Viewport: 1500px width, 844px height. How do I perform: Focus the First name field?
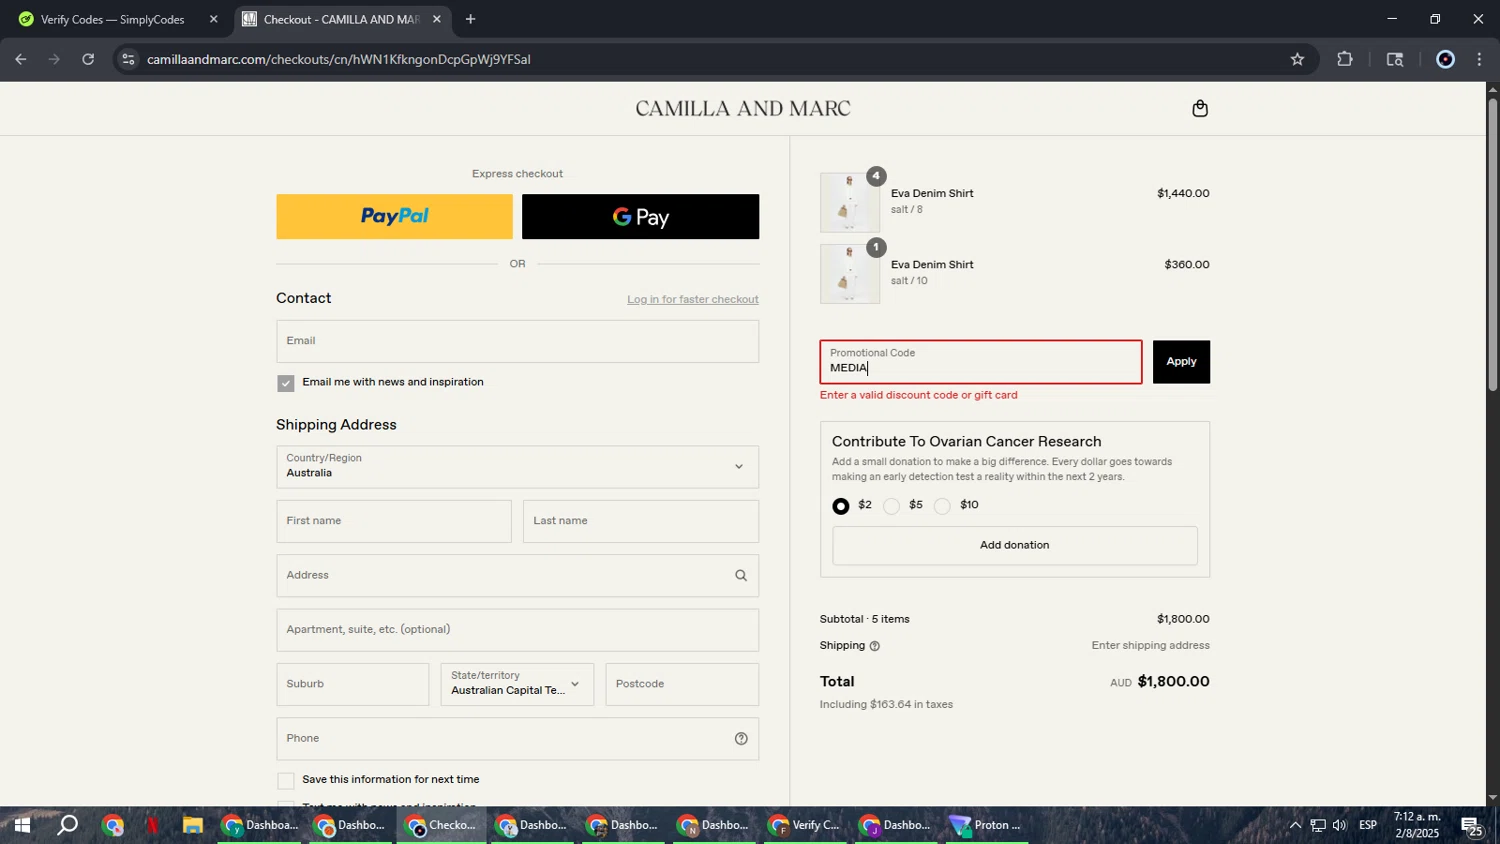pyautogui.click(x=394, y=521)
